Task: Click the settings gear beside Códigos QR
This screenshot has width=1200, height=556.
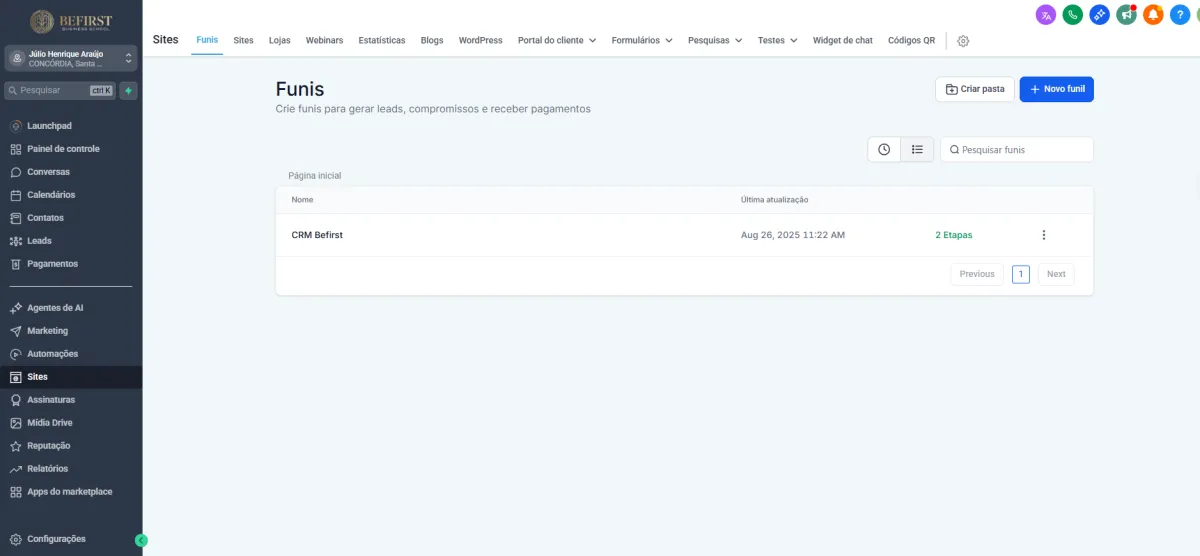Action: pyautogui.click(x=963, y=41)
